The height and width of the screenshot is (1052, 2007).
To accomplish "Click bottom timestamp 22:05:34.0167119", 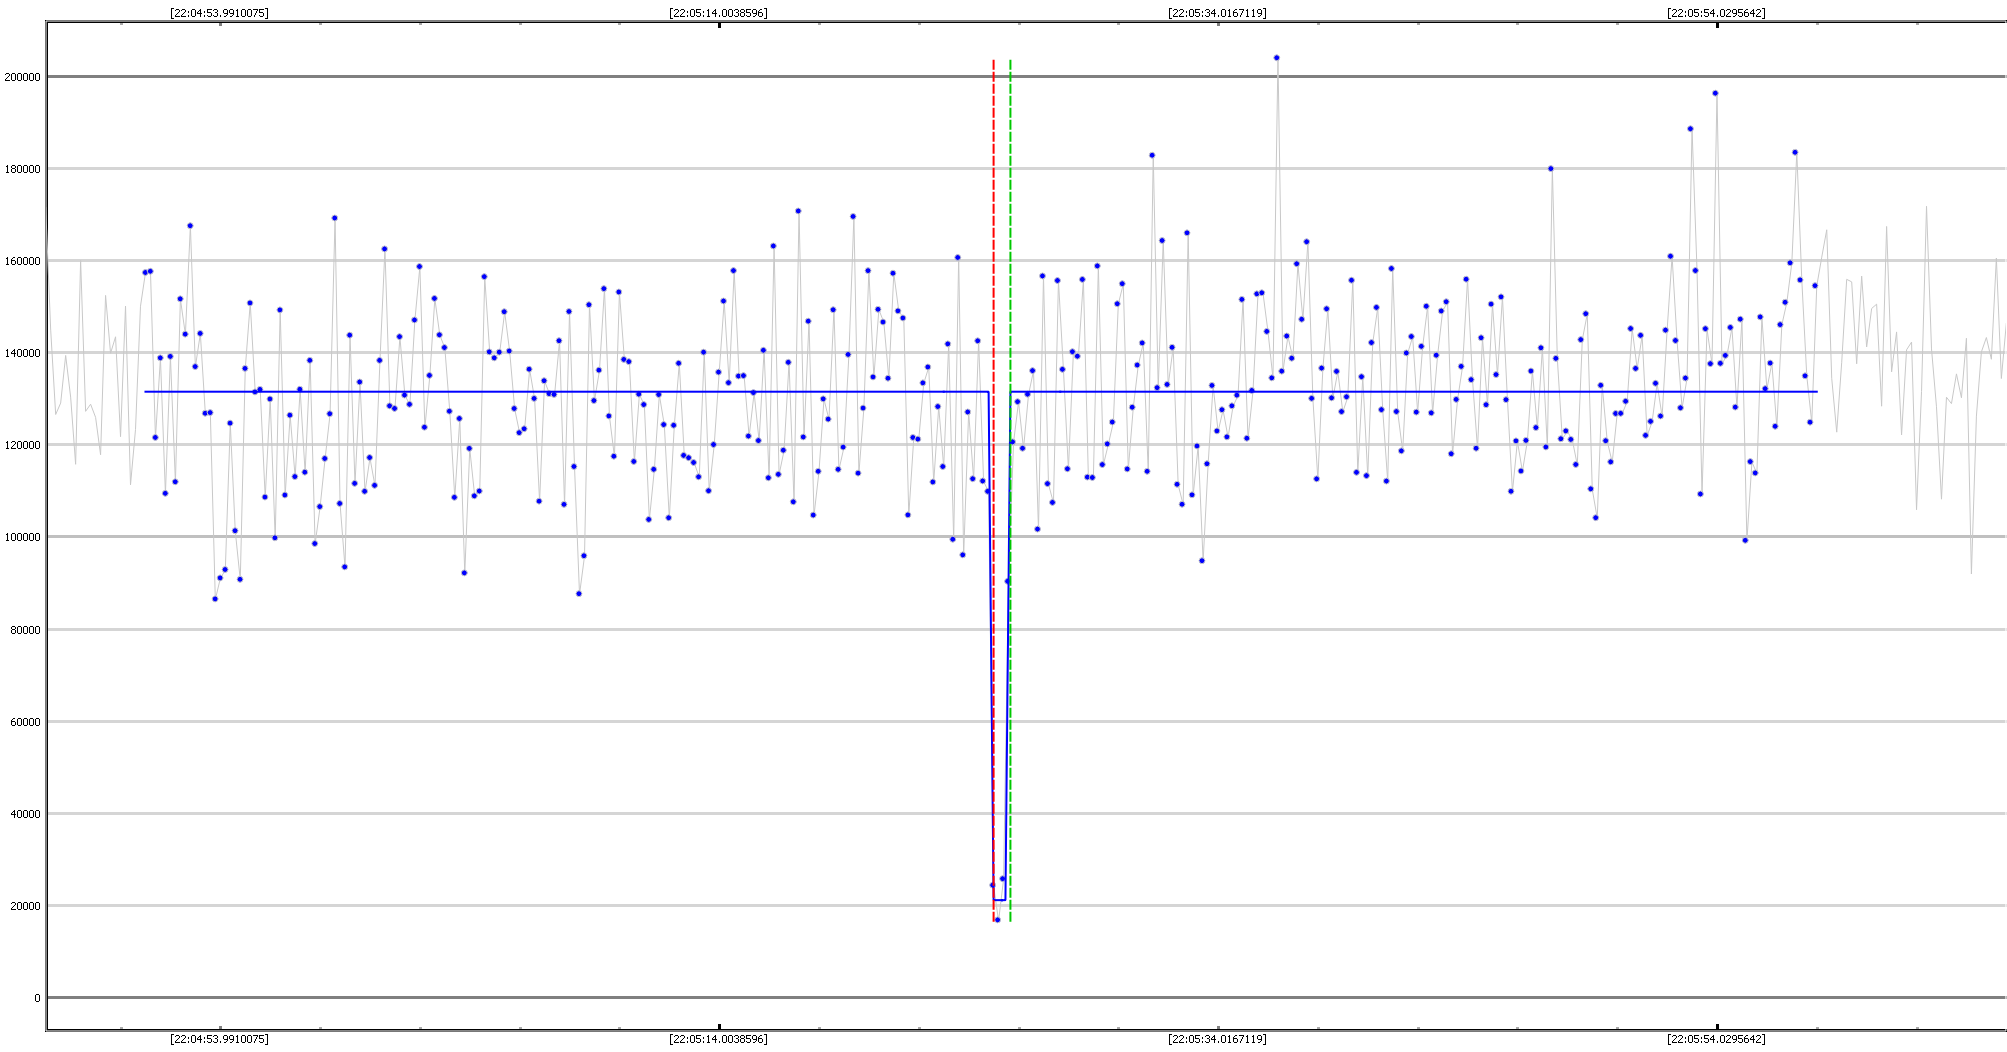I will (x=1217, y=1039).
